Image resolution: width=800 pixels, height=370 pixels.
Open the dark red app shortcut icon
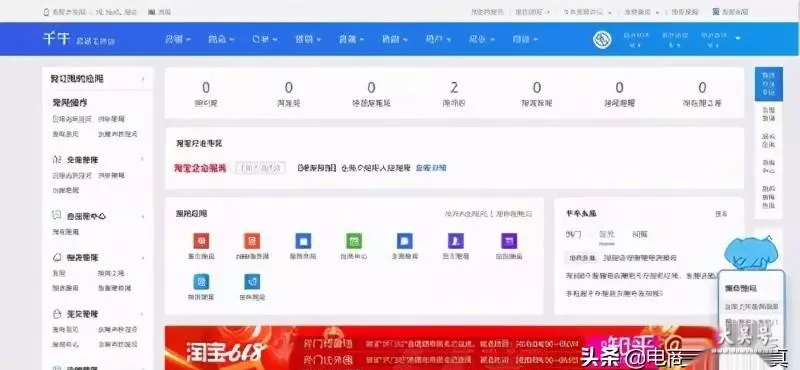201,241
